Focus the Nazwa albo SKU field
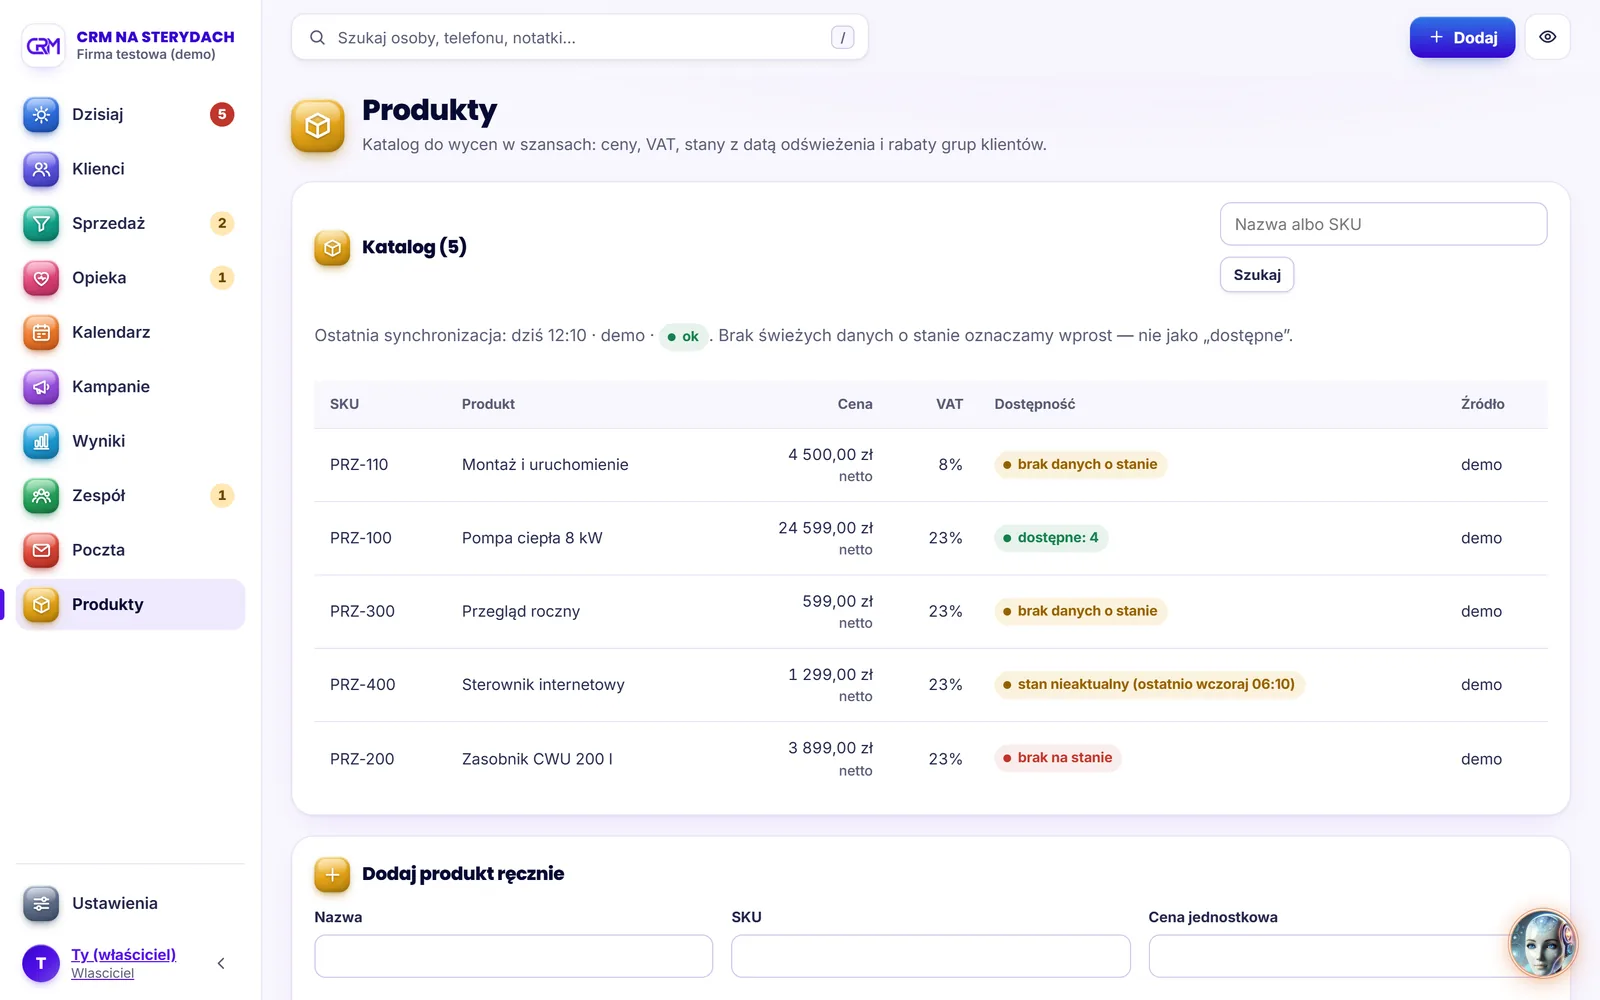 coord(1383,224)
